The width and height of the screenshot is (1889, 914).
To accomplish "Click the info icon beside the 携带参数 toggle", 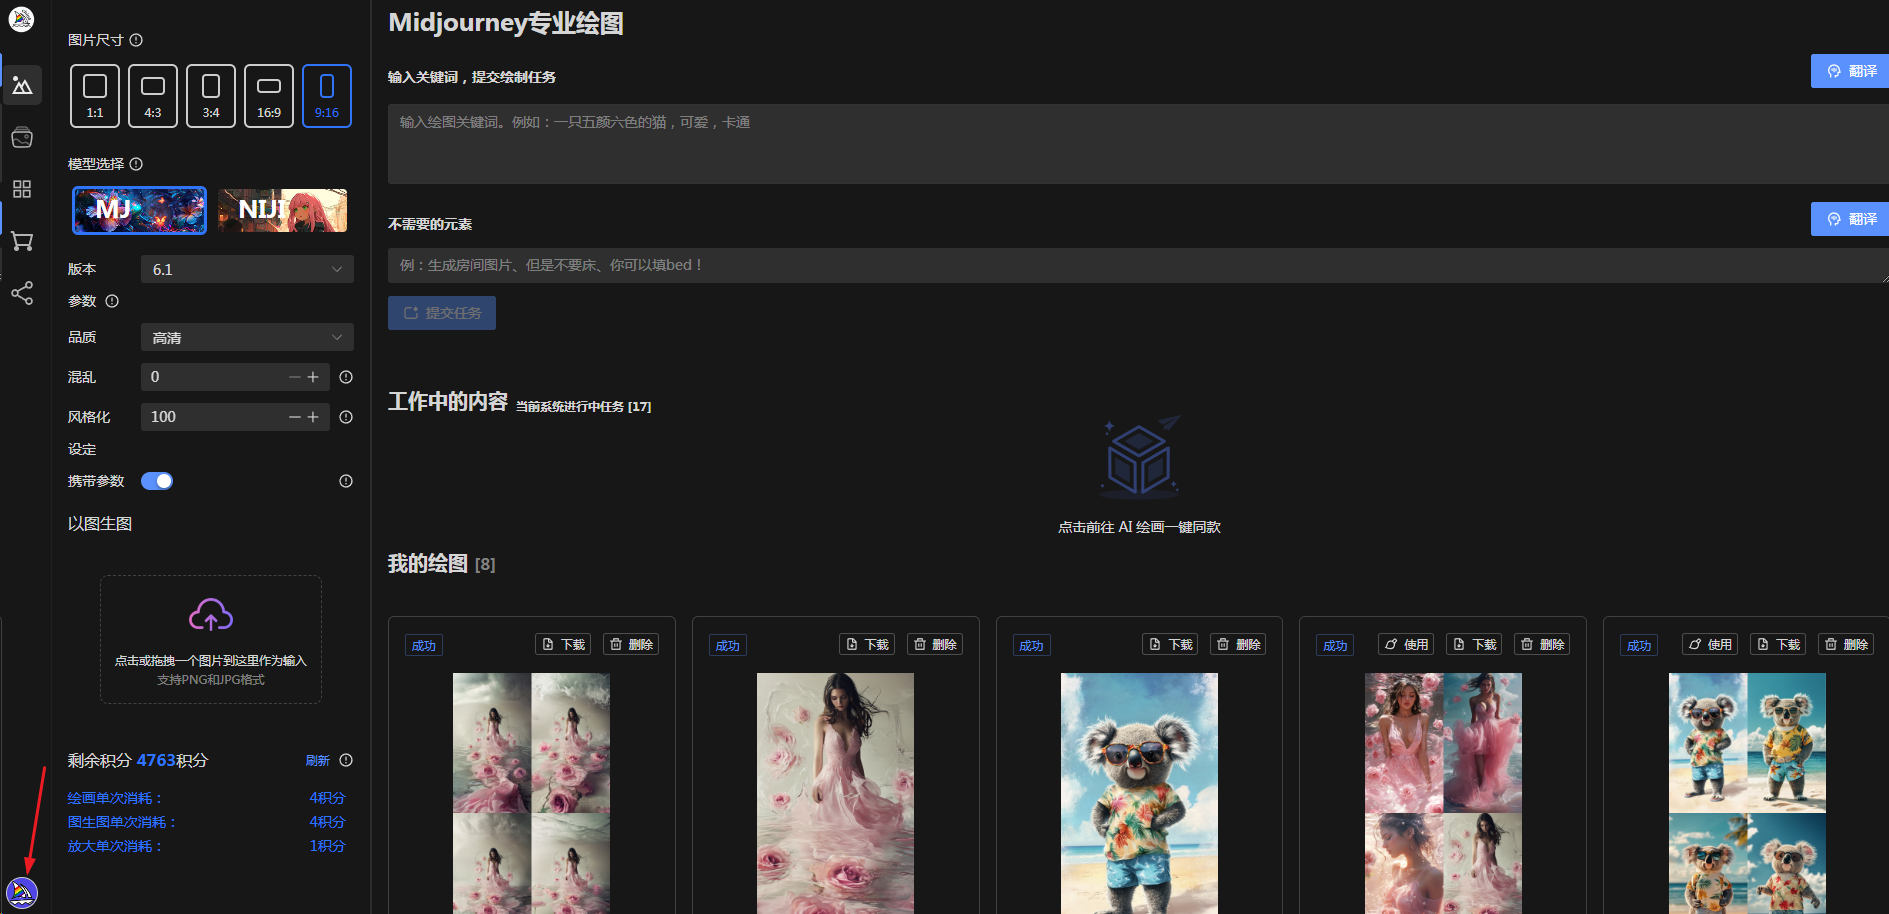I will (x=346, y=481).
